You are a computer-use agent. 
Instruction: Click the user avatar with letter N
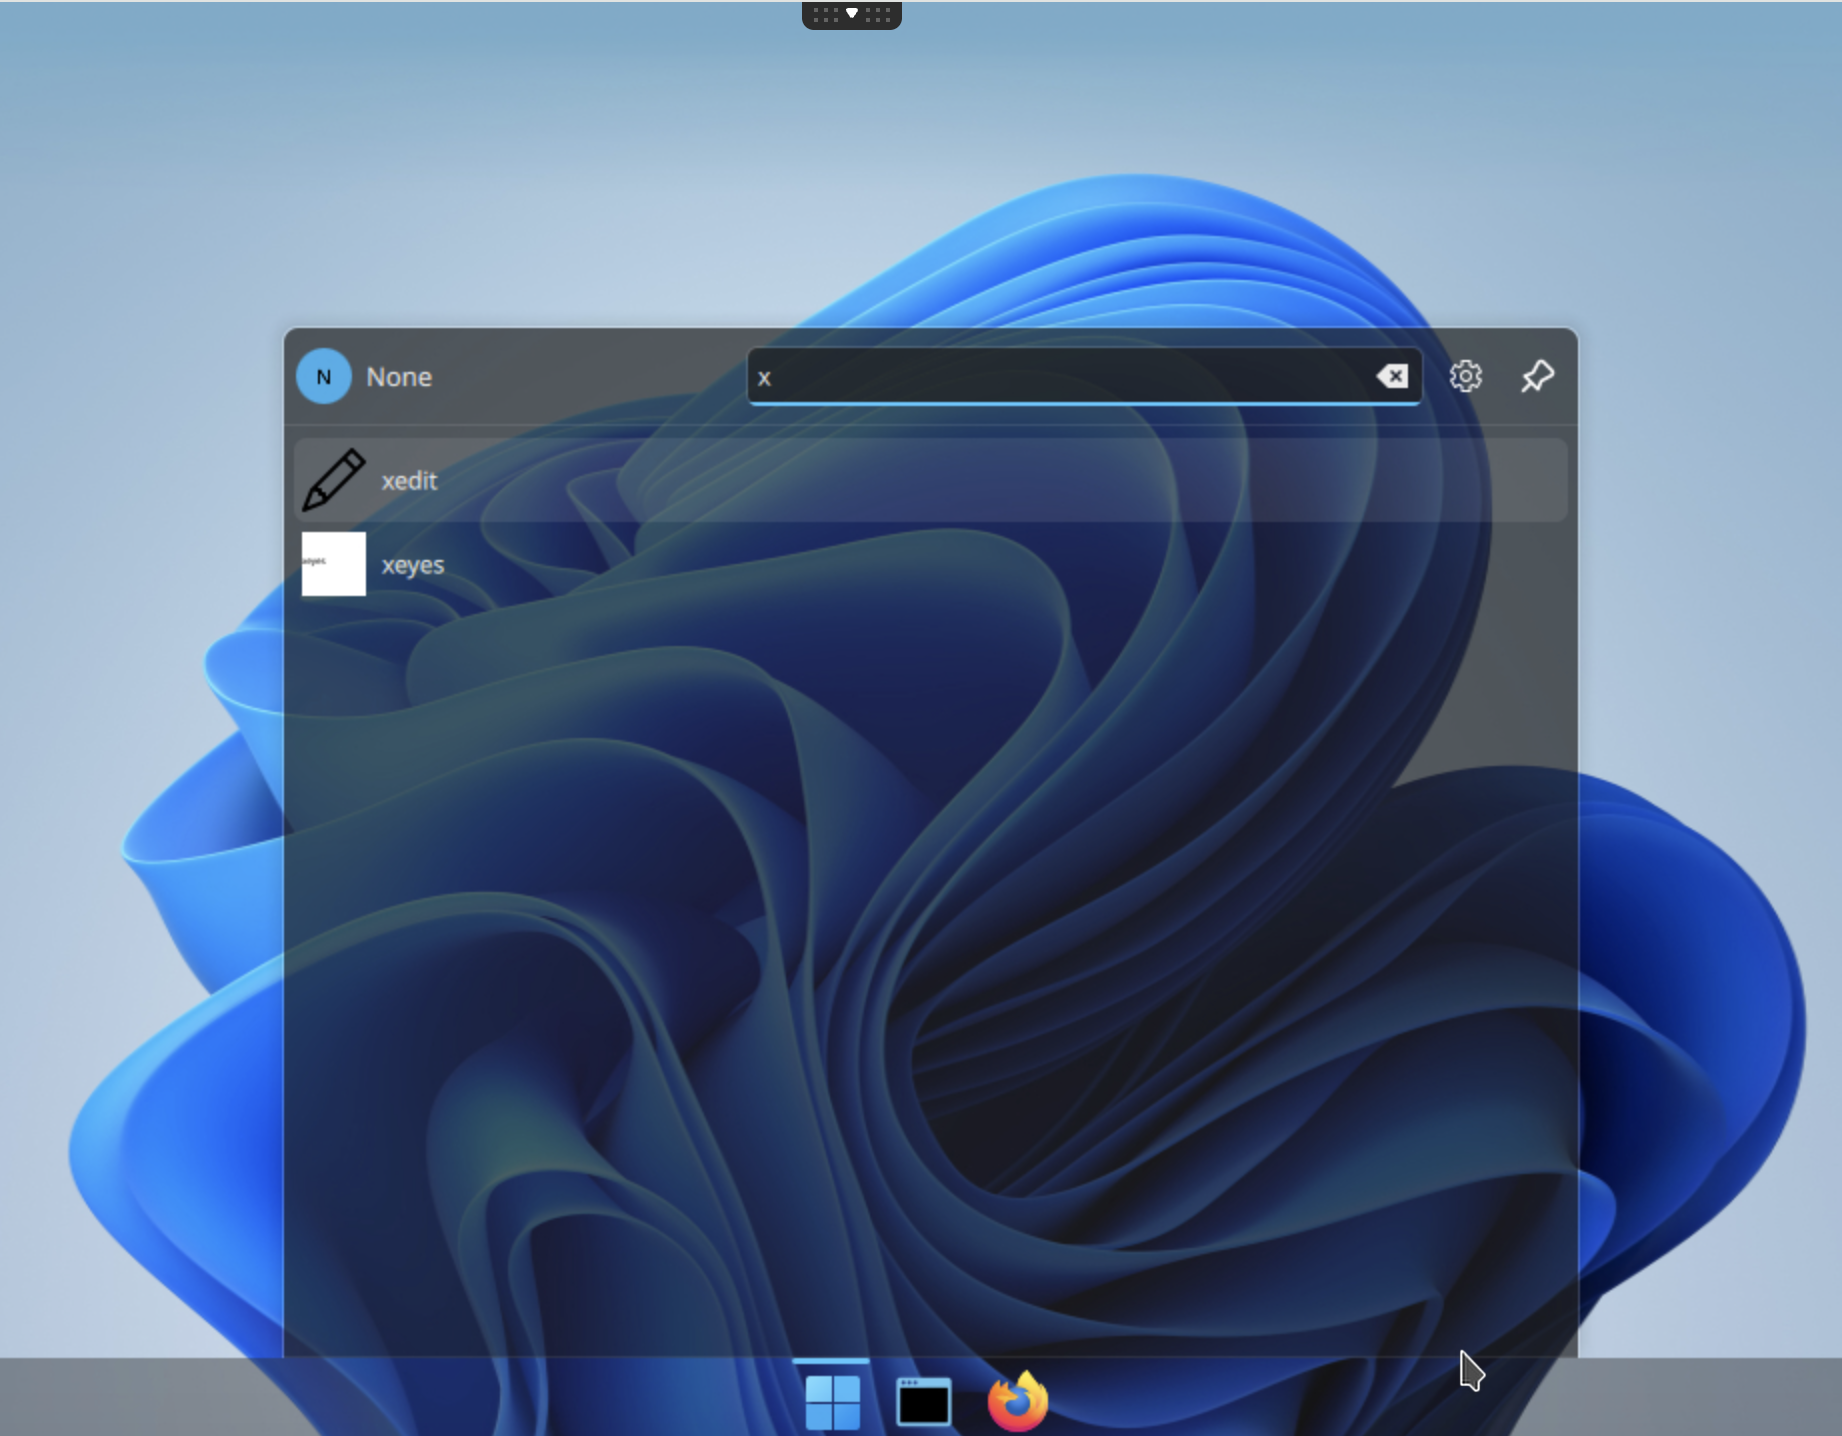pyautogui.click(x=323, y=377)
